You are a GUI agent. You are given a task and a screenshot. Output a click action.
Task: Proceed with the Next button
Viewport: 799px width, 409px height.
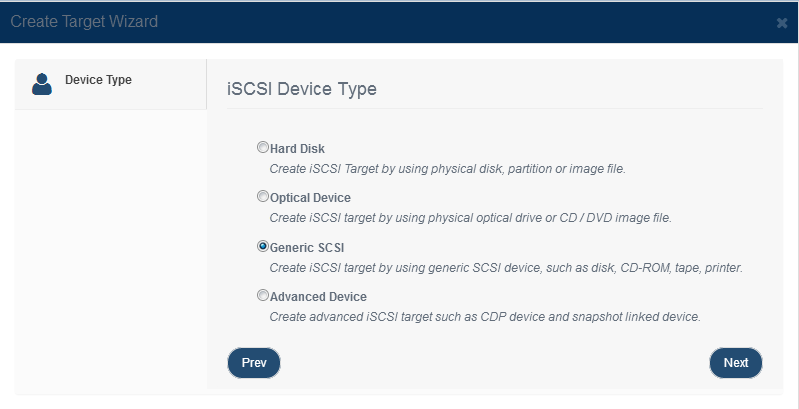(736, 363)
